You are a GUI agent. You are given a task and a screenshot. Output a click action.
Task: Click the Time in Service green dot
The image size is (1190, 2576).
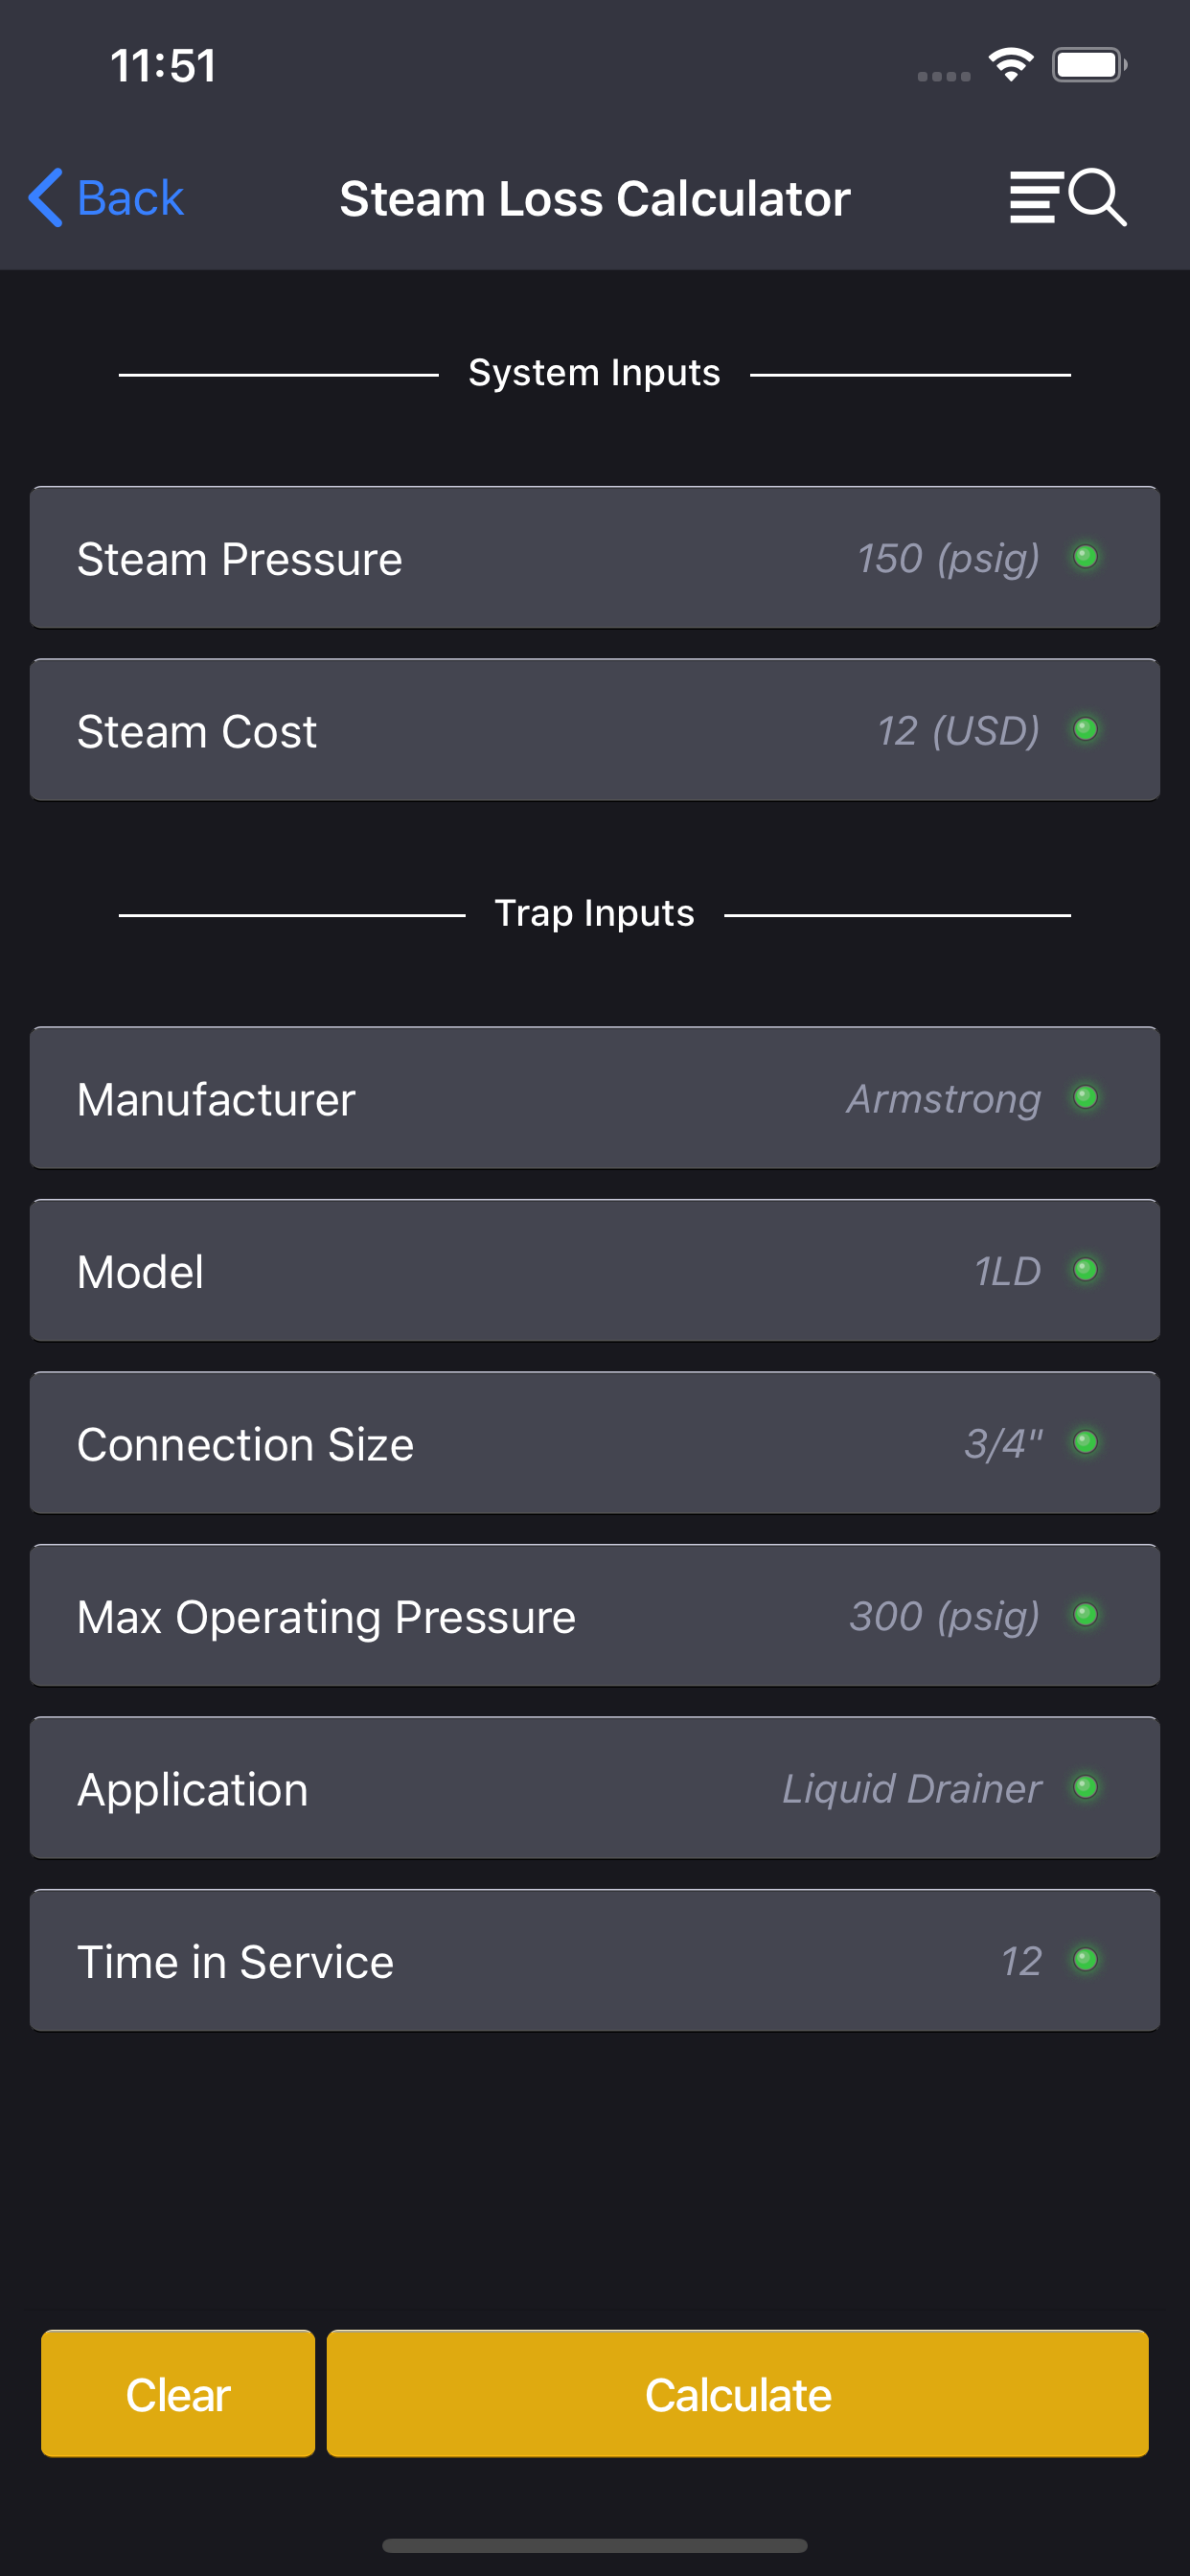click(x=1085, y=1959)
